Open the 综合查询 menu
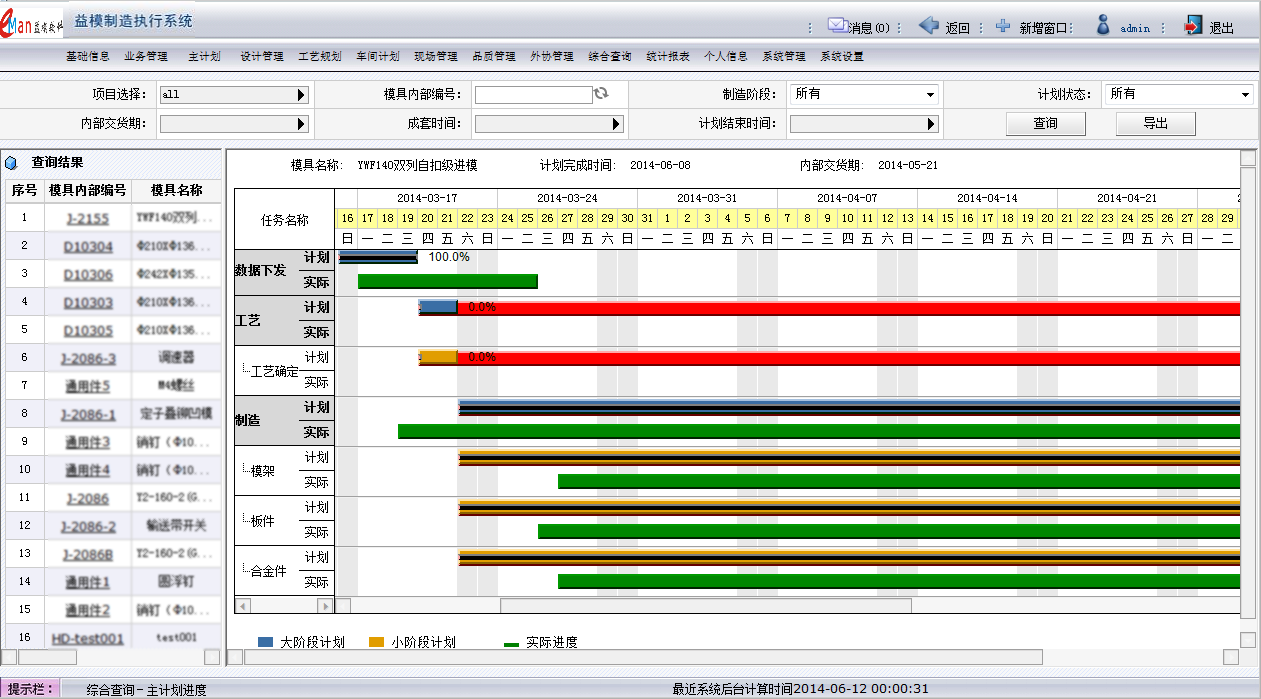The width and height of the screenshot is (1261, 699). coord(609,57)
